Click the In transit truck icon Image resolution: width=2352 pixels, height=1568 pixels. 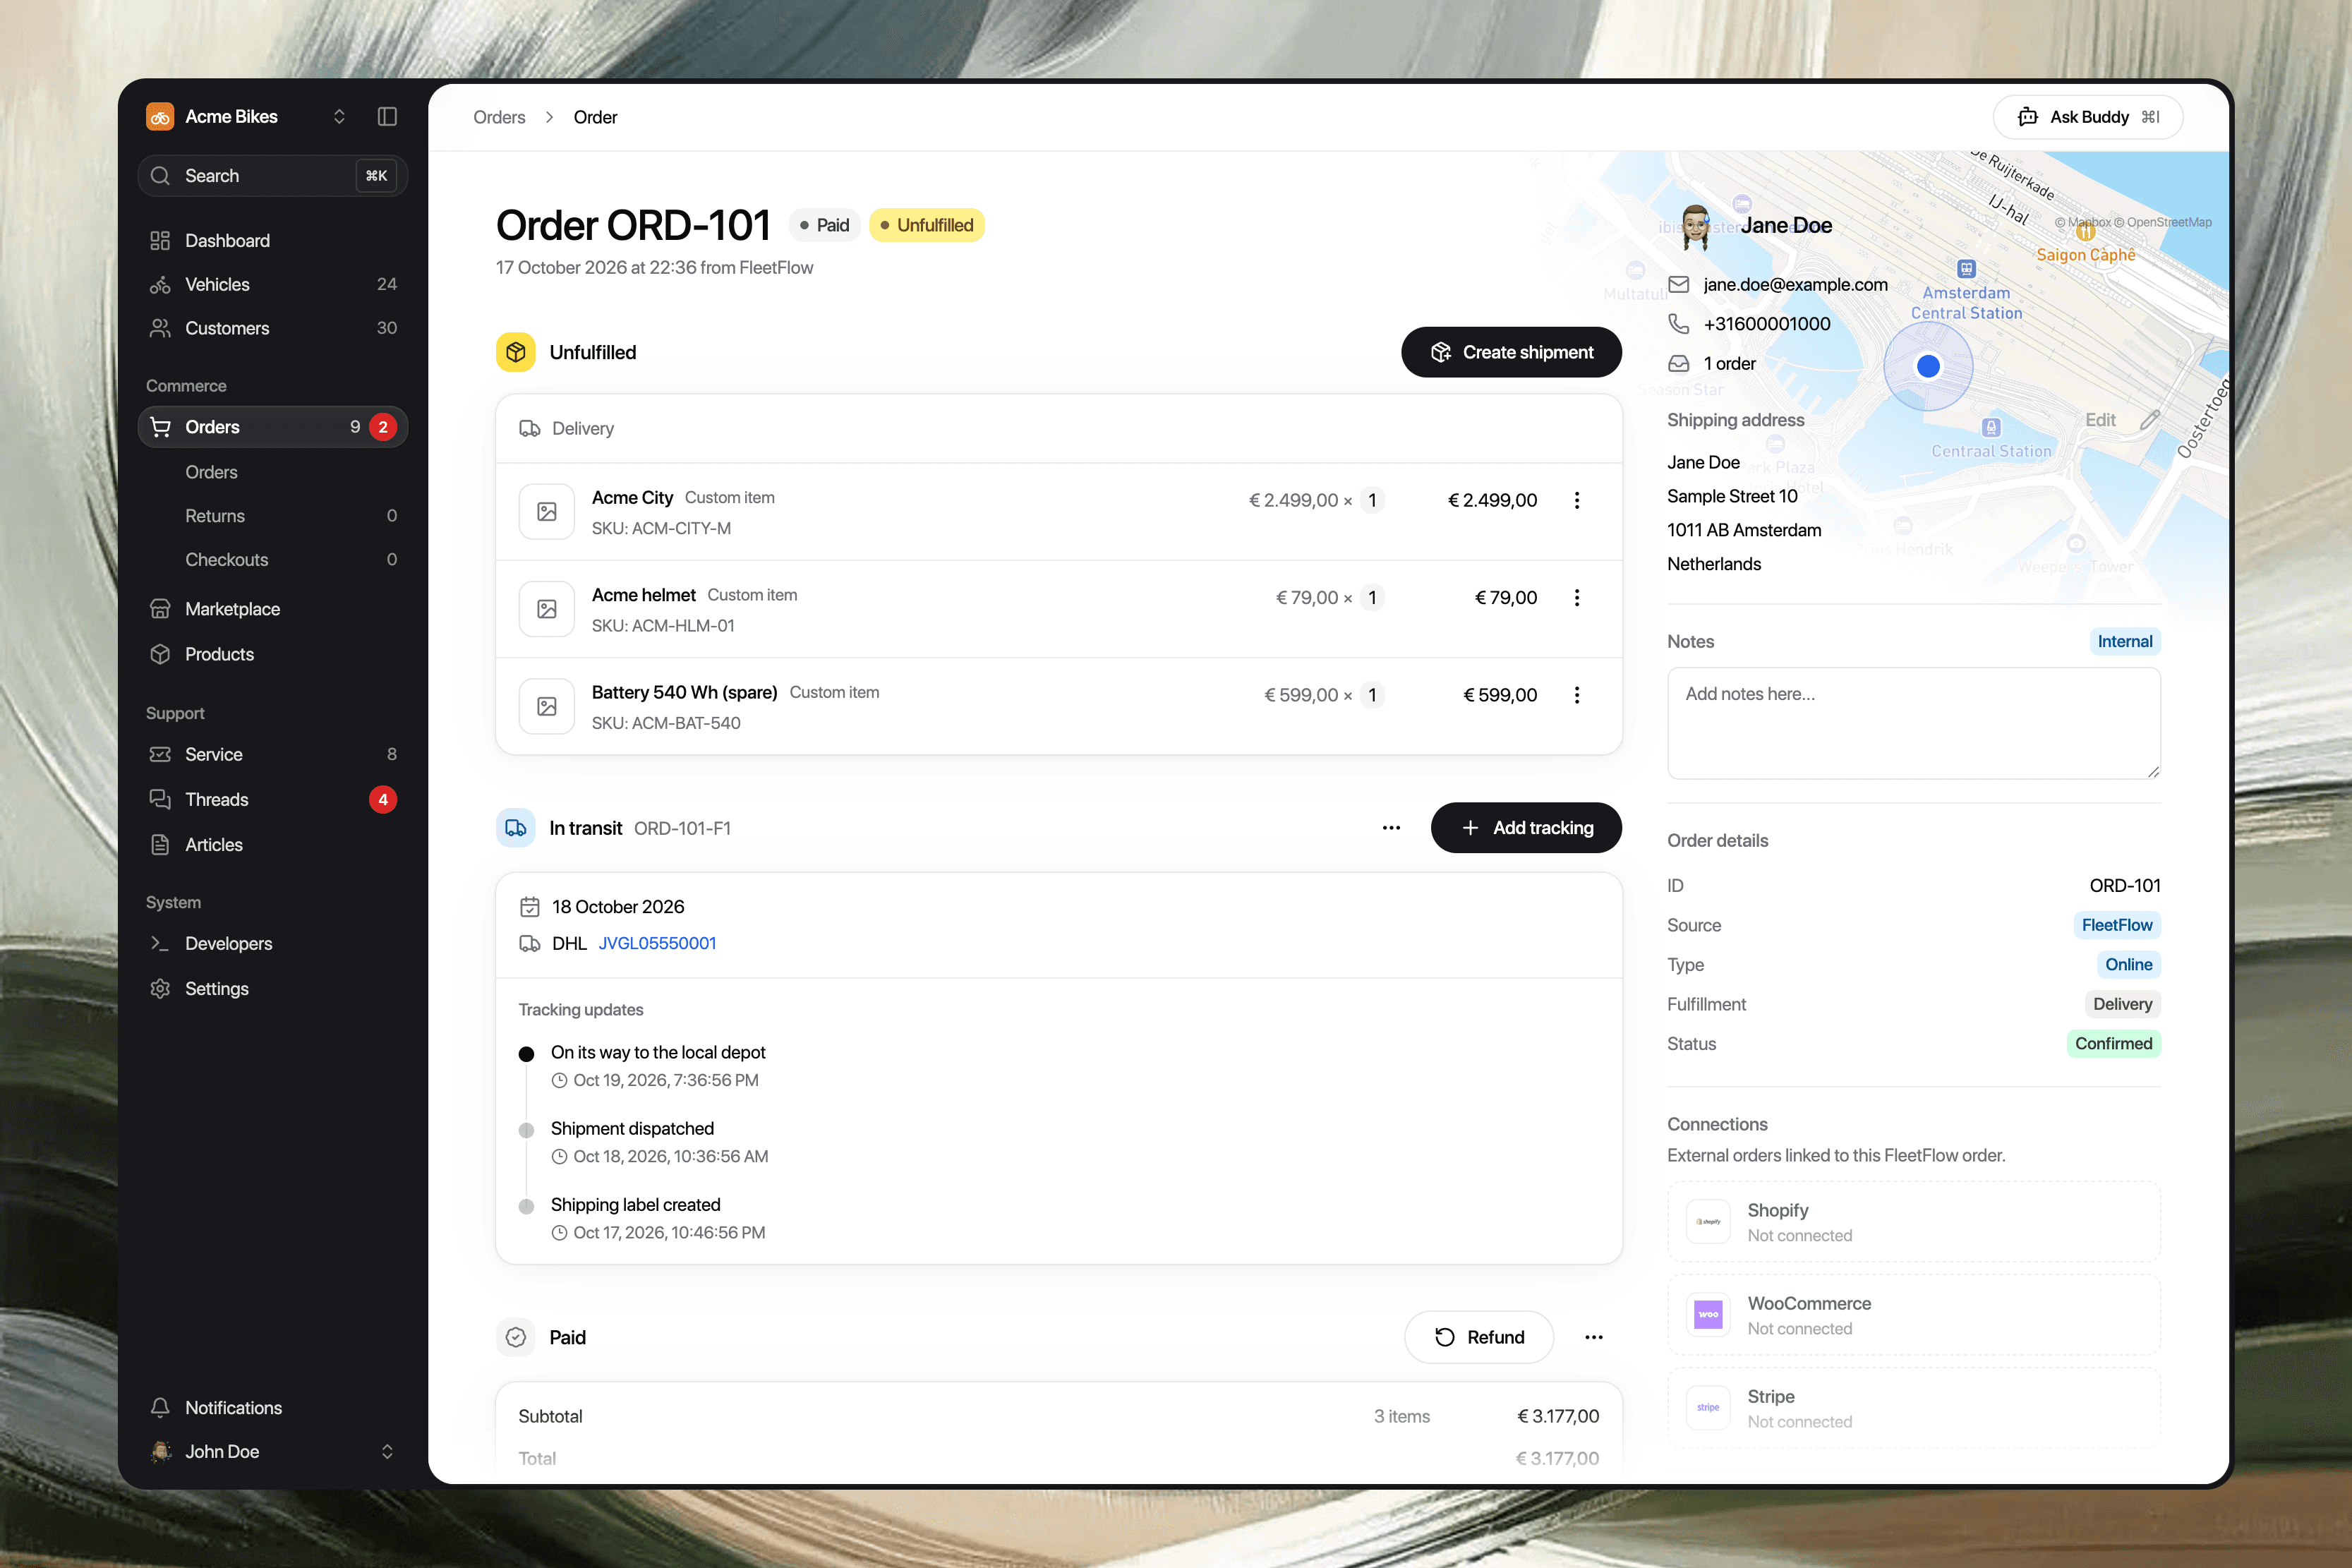click(516, 828)
